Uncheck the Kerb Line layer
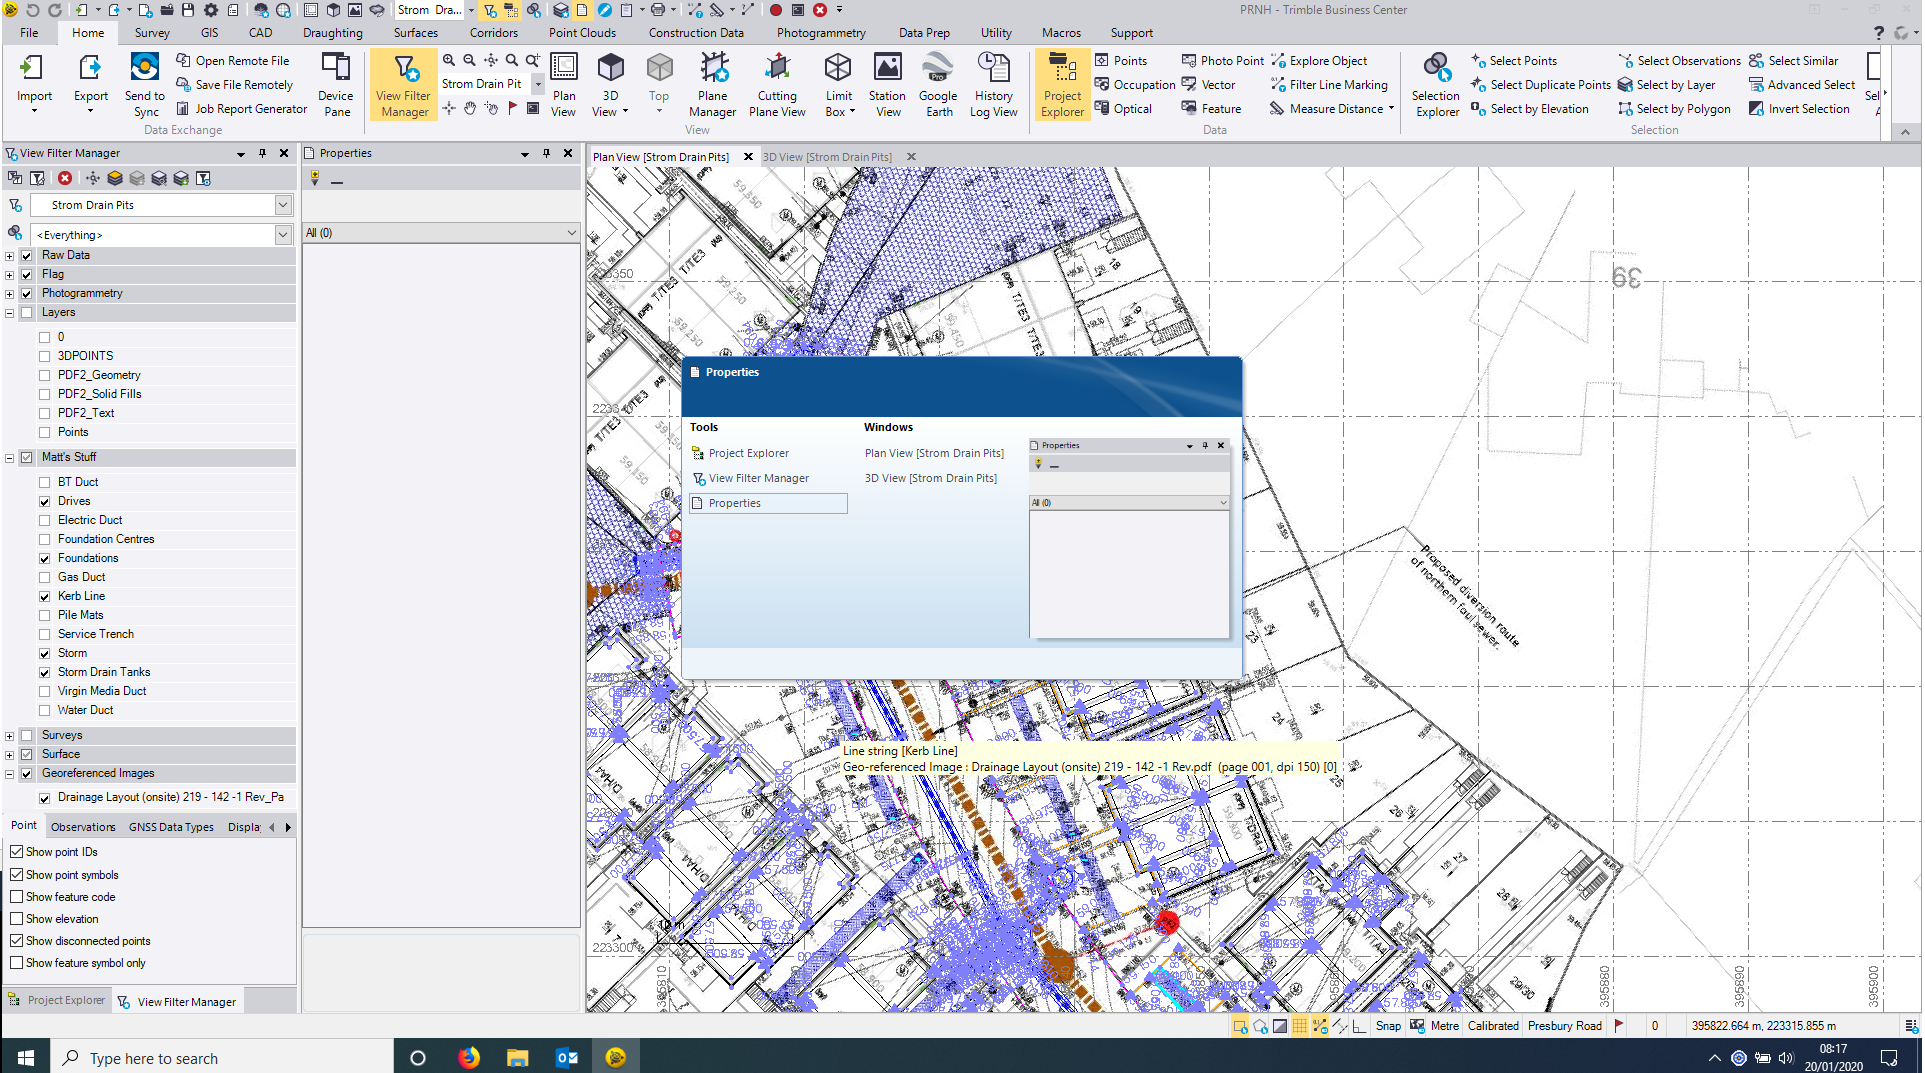This screenshot has height=1073, width=1925. click(x=45, y=596)
